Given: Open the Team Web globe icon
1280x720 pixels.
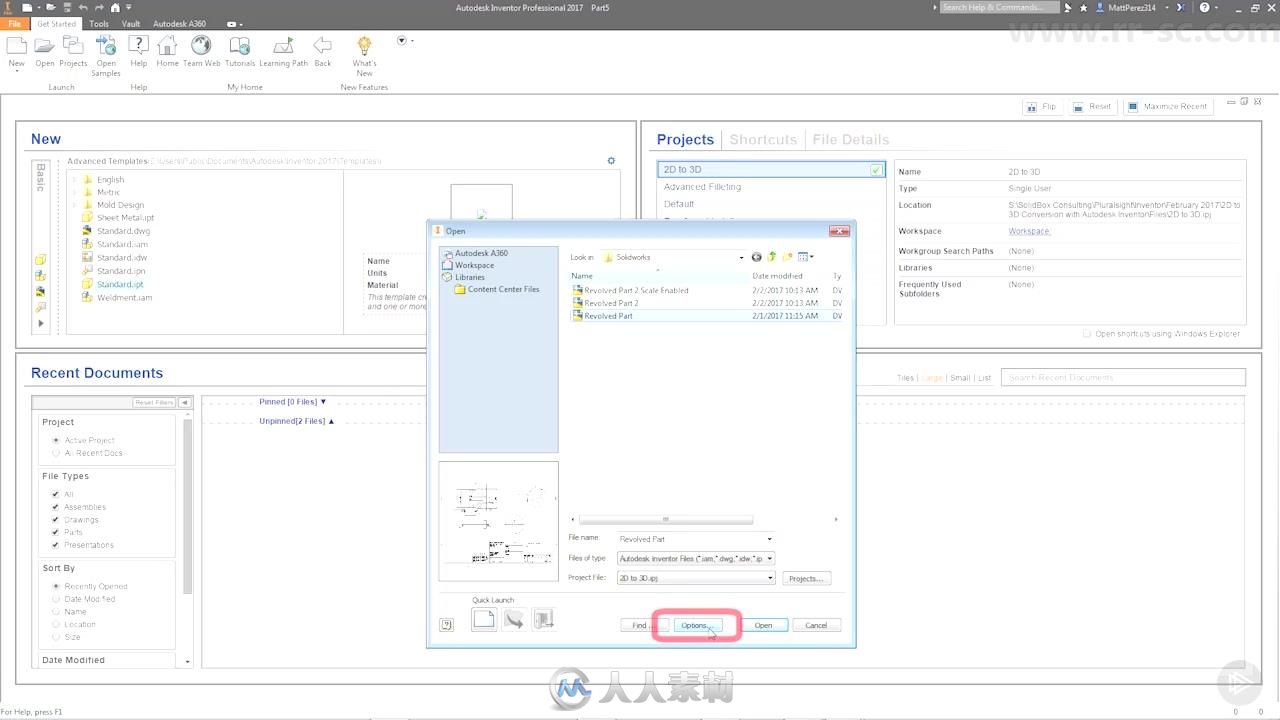Looking at the screenshot, I should 201,46.
